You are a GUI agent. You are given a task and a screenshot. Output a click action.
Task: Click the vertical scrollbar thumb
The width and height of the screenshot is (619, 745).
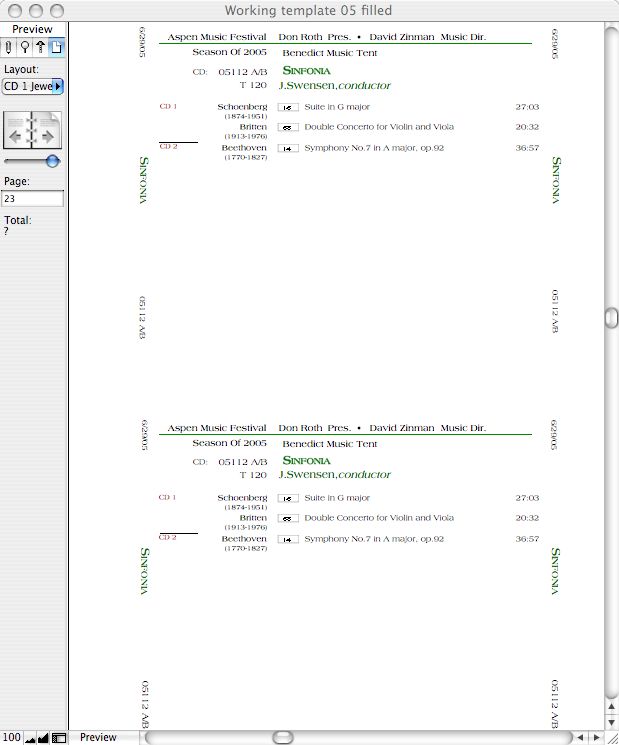click(x=611, y=318)
